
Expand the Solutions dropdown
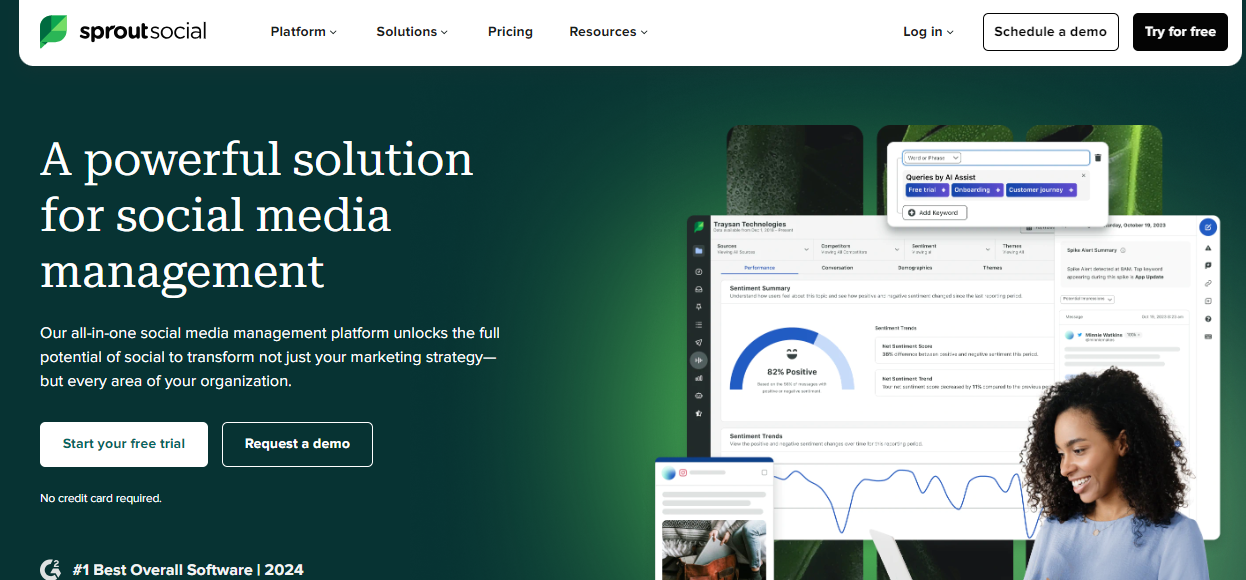point(412,32)
